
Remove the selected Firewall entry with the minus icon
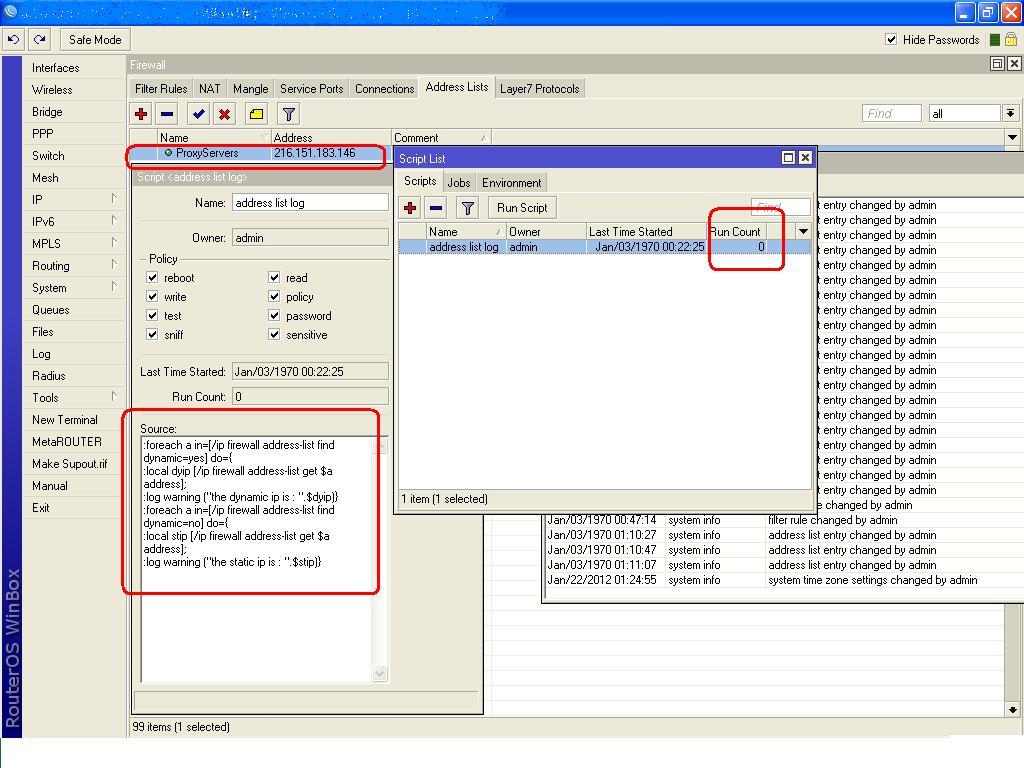pos(167,114)
